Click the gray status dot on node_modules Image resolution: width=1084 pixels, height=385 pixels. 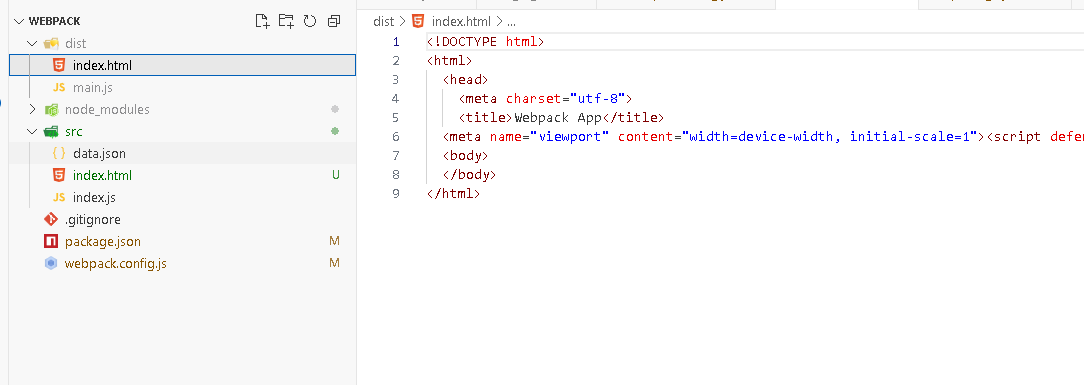(x=335, y=109)
